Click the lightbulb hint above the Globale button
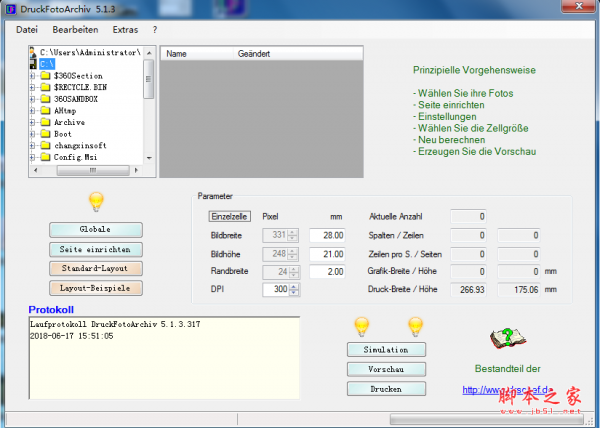This screenshot has width=600, height=428. (x=96, y=202)
